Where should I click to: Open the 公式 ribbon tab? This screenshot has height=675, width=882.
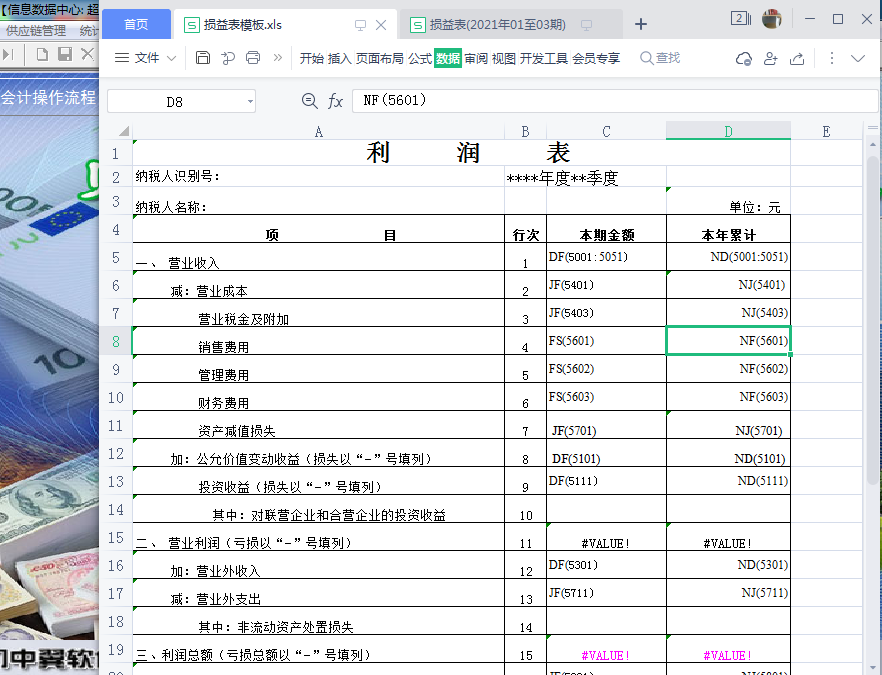click(420, 58)
